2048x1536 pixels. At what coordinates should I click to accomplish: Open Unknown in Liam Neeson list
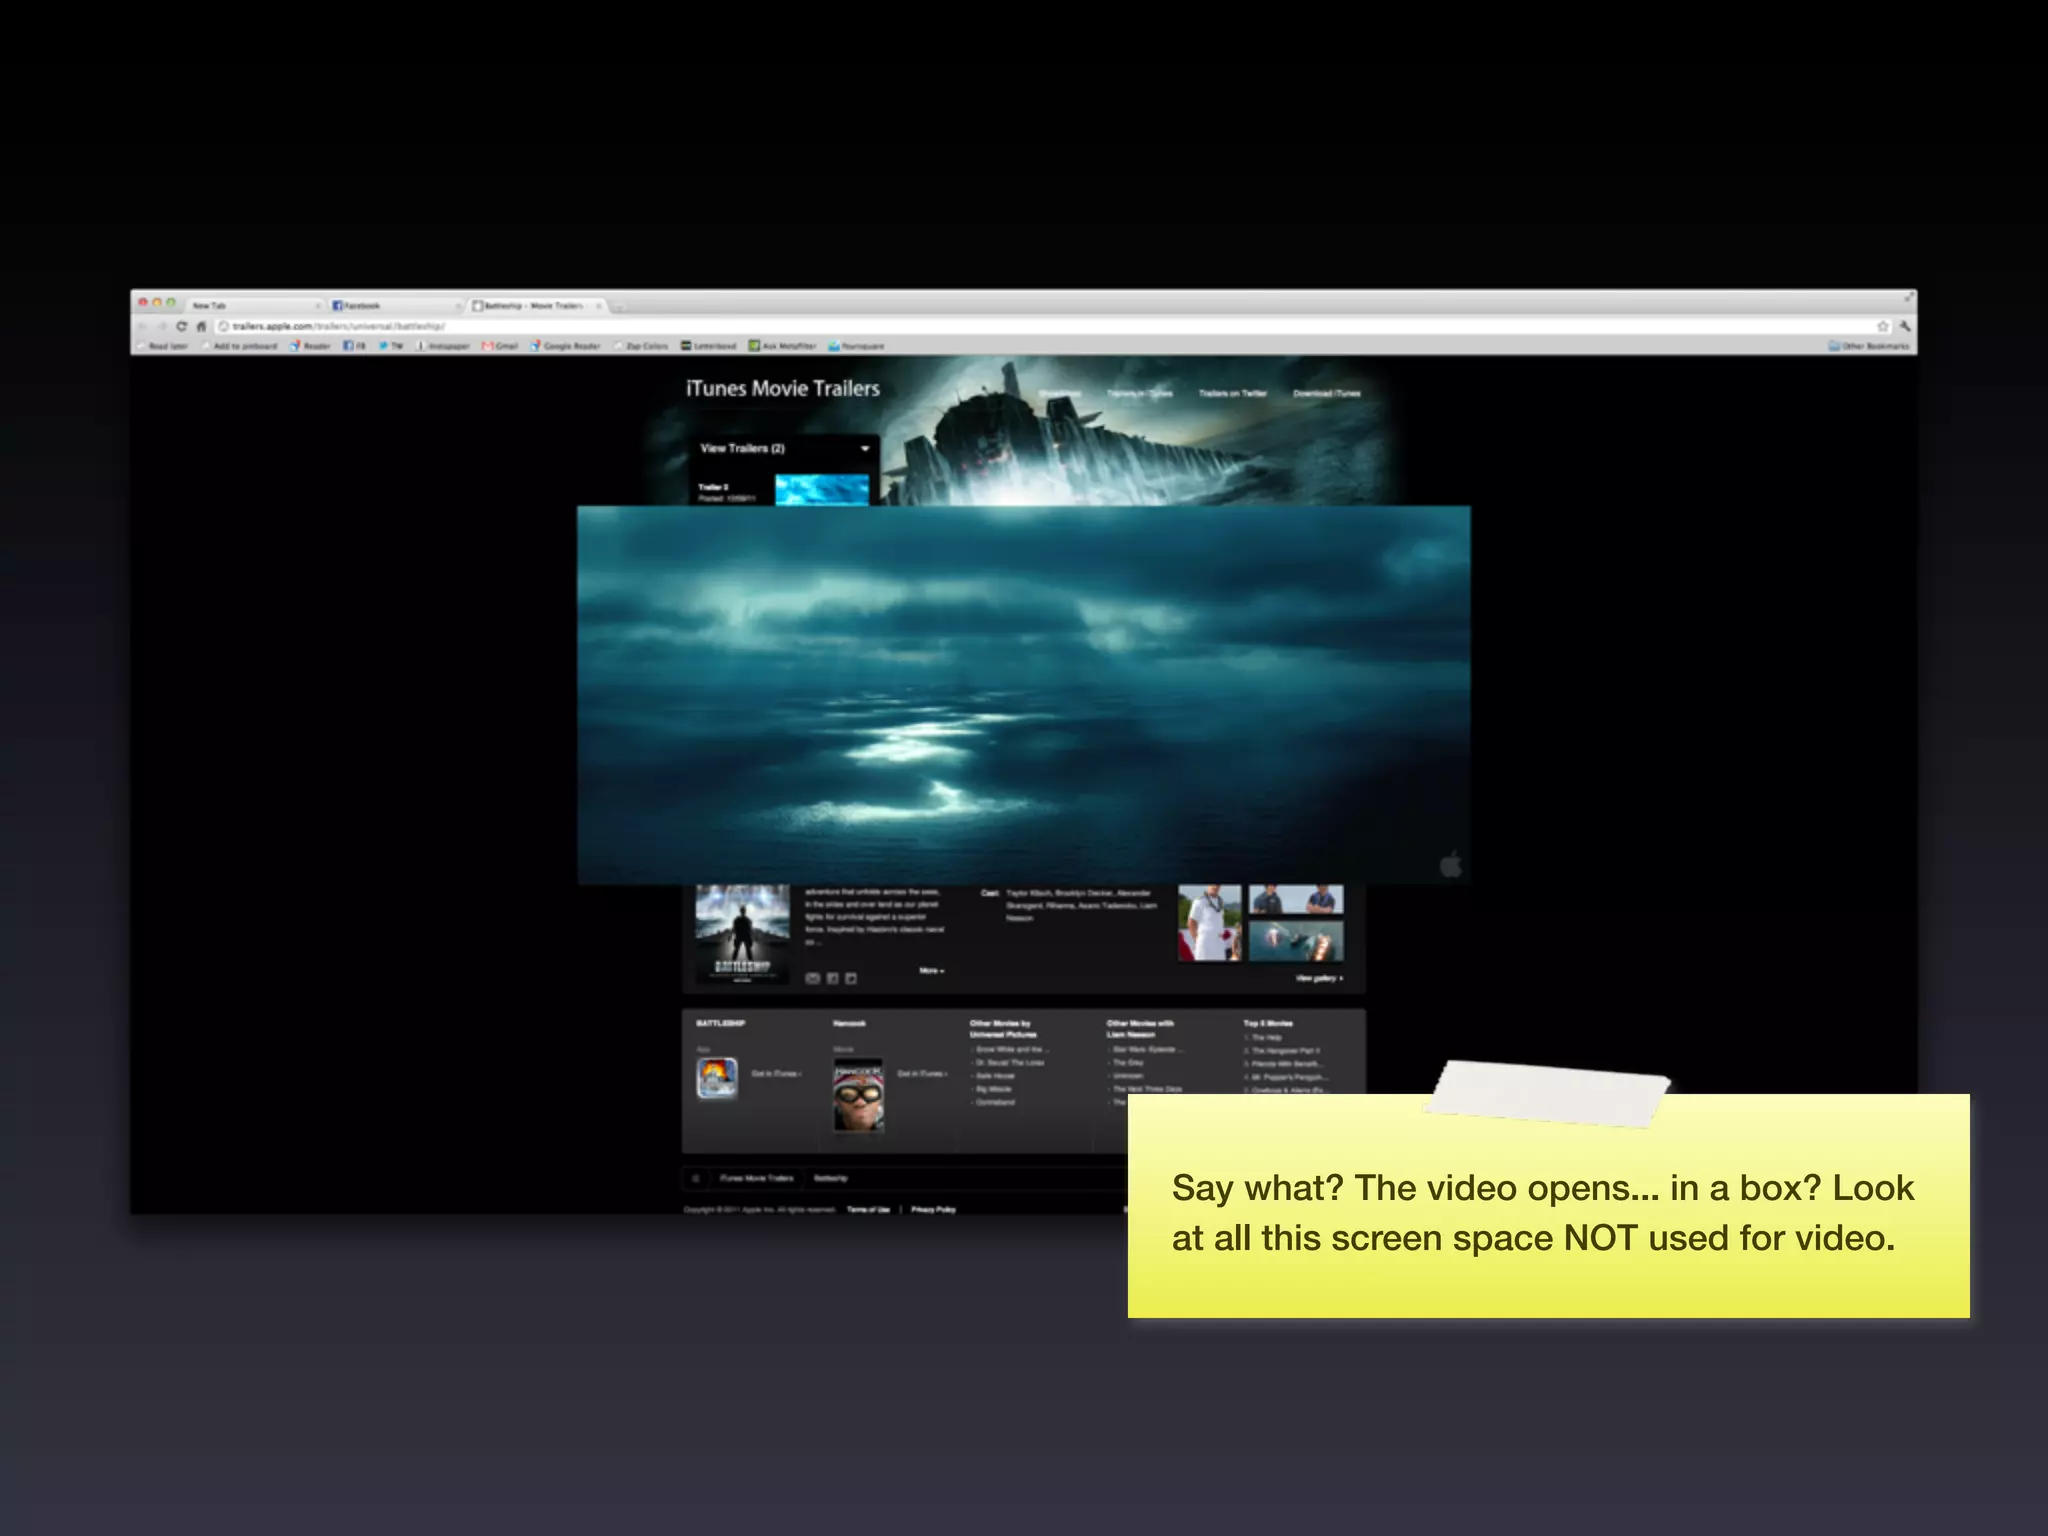tap(1127, 1076)
